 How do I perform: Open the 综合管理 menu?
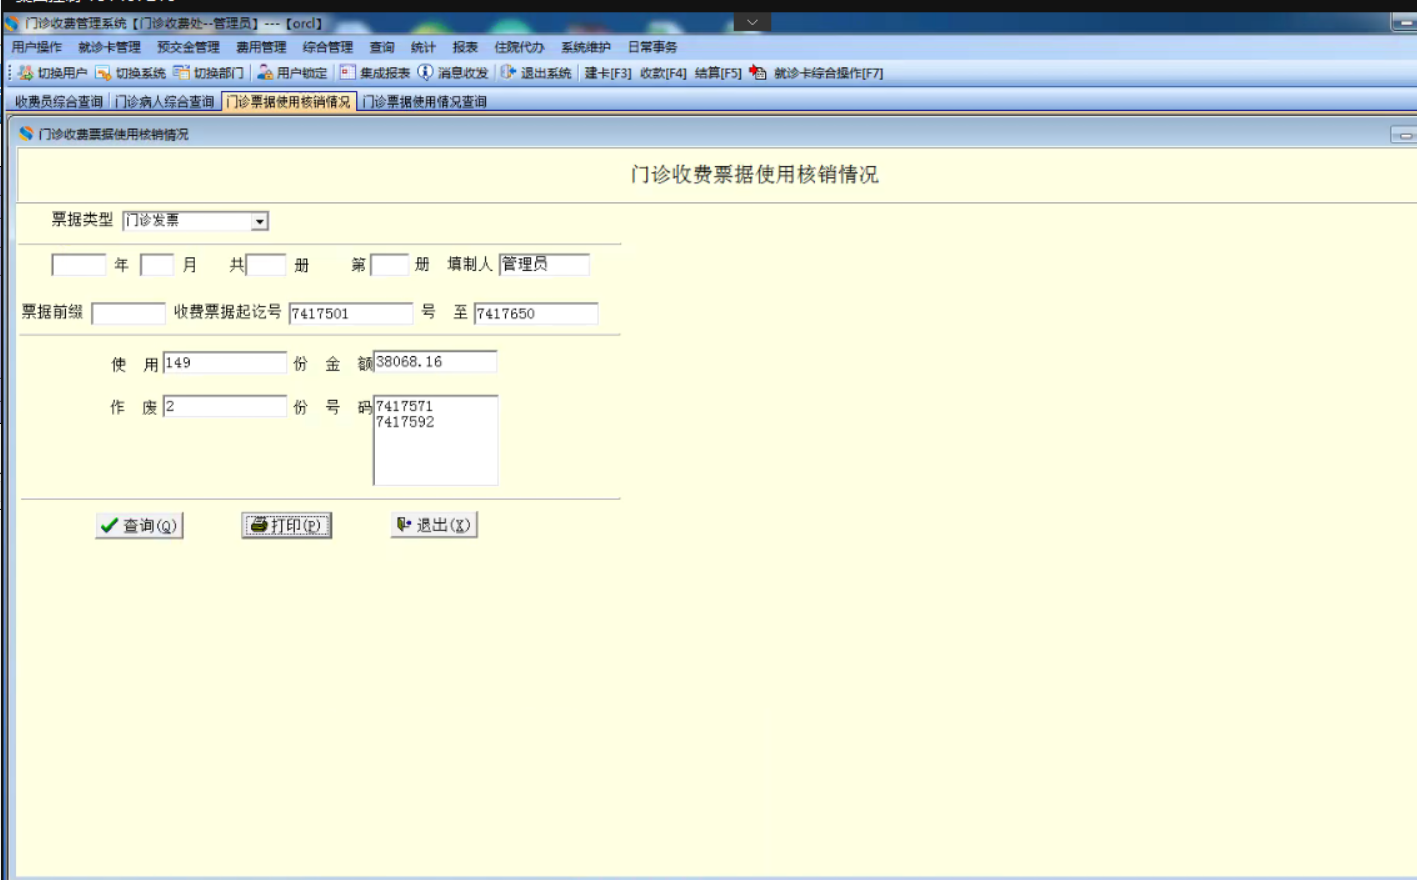[x=328, y=47]
